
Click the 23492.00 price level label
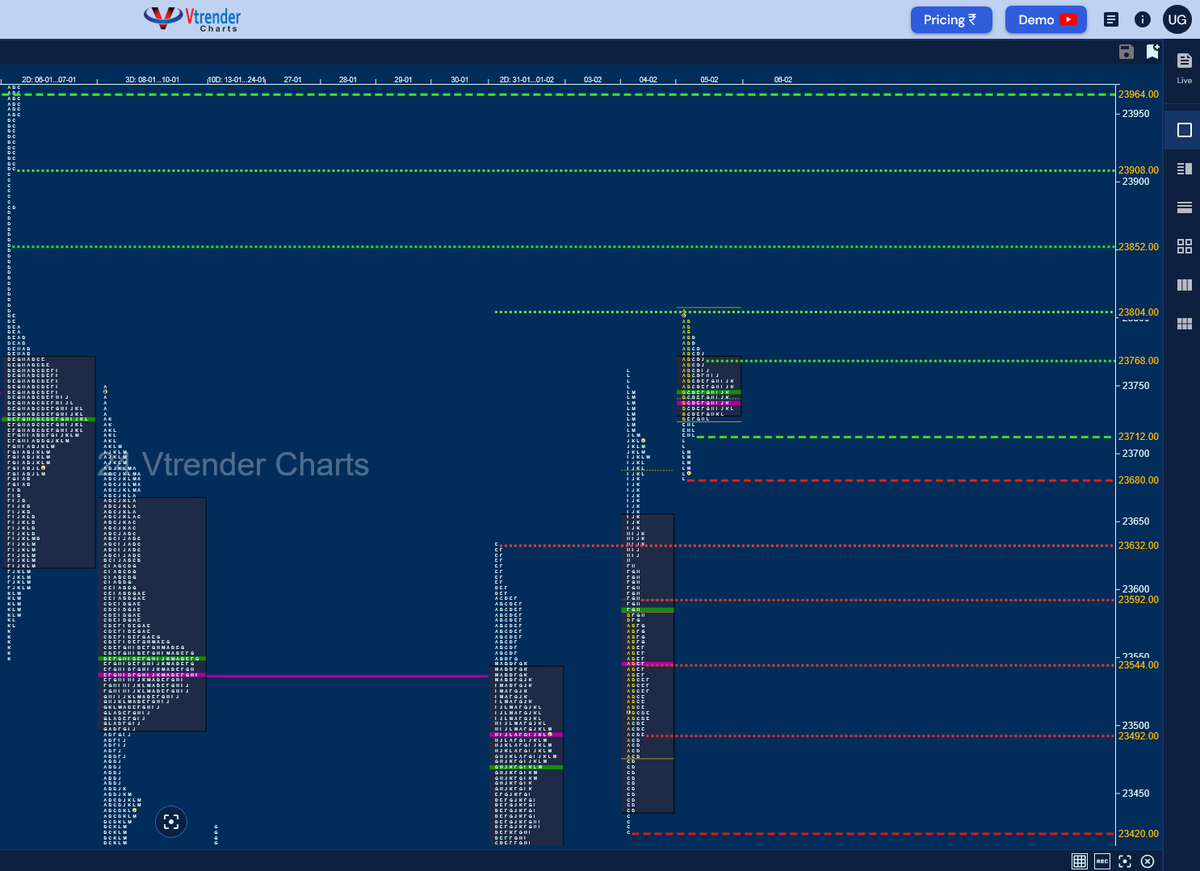pyautogui.click(x=1139, y=735)
